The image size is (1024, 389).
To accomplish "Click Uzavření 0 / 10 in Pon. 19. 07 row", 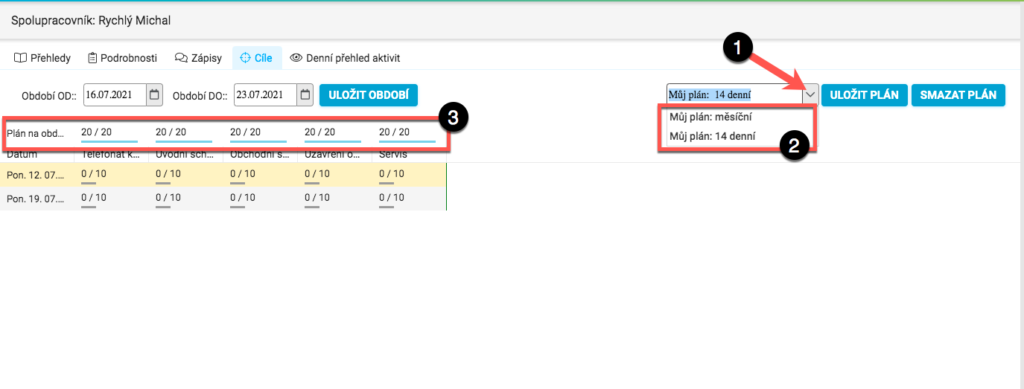I will (x=317, y=198).
